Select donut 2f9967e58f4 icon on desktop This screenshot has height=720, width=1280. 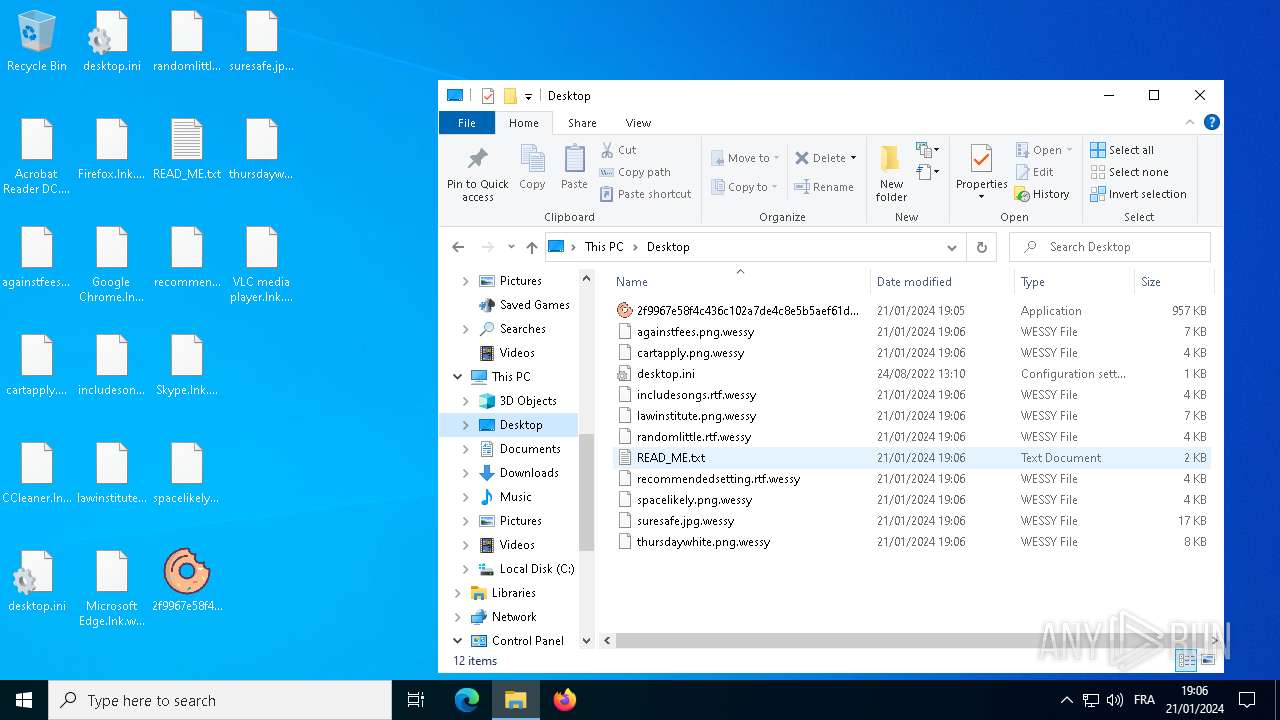[x=187, y=581]
